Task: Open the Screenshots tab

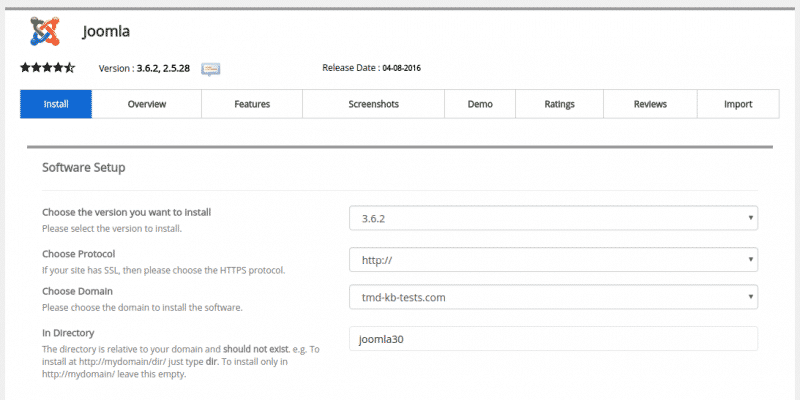Action: pyautogui.click(x=373, y=104)
